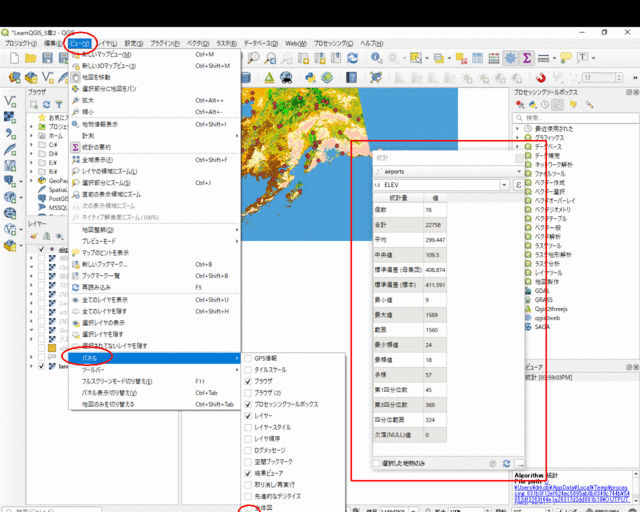The image size is (640, 512).
Task: Open the ラスタ menu
Action: (226, 43)
